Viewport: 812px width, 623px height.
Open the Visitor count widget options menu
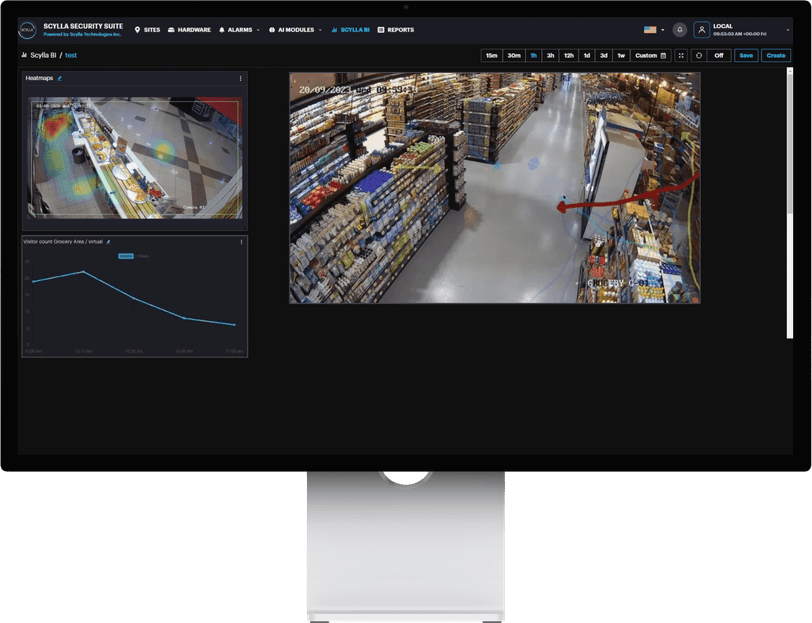point(241,242)
